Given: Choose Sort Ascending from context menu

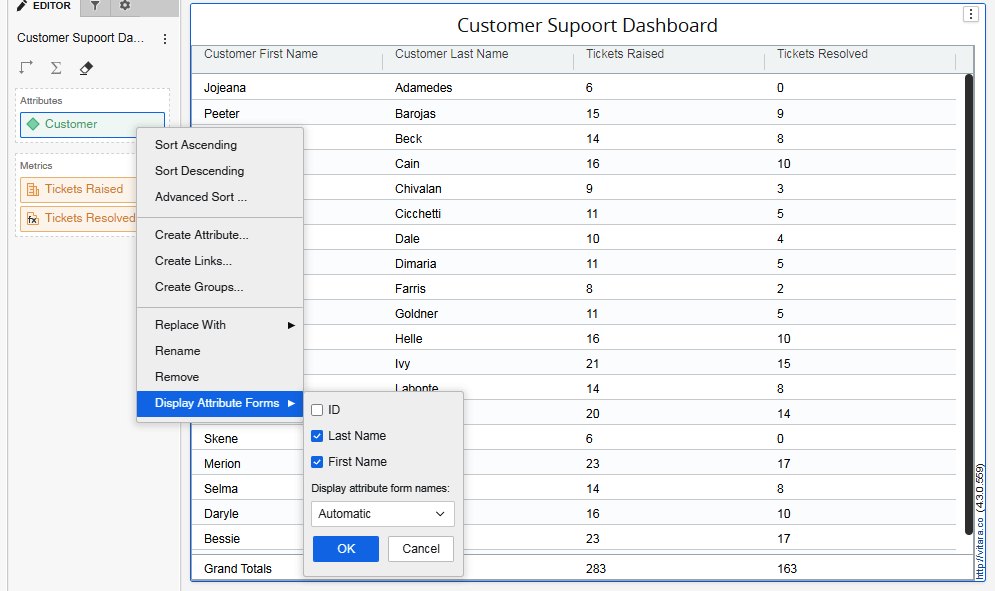Looking at the screenshot, I should 196,144.
